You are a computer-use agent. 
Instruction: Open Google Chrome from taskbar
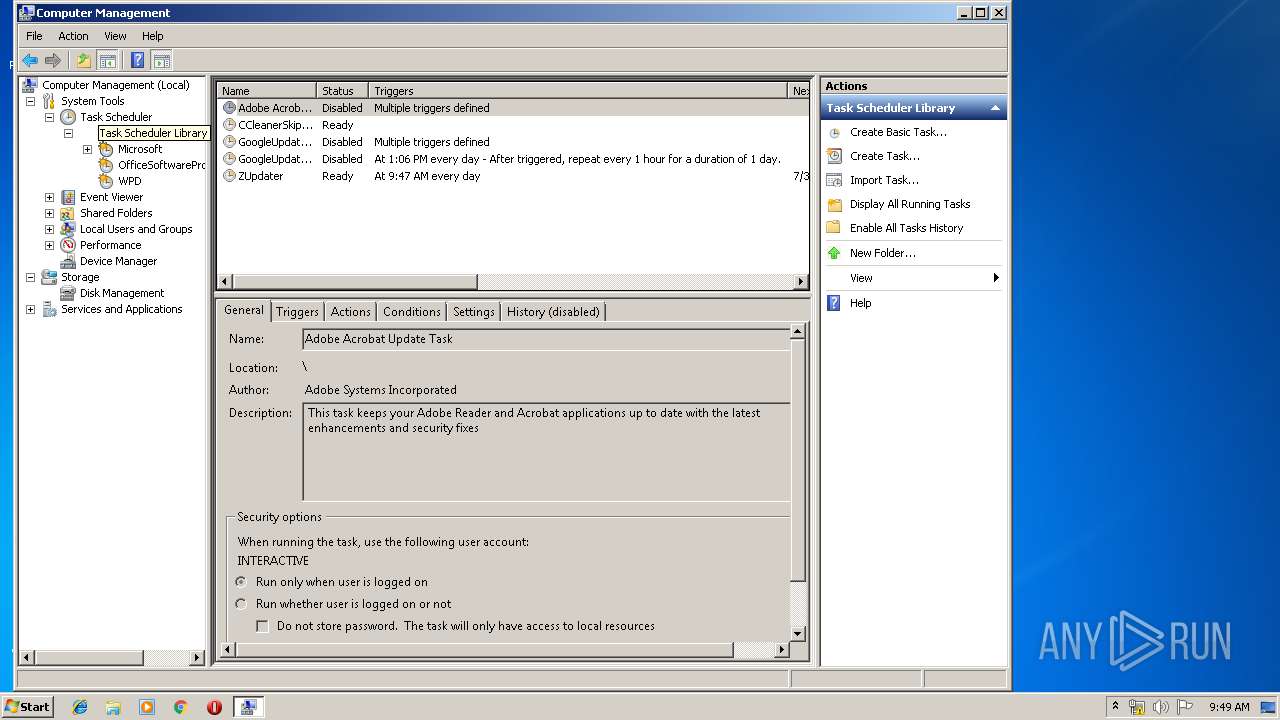point(181,707)
